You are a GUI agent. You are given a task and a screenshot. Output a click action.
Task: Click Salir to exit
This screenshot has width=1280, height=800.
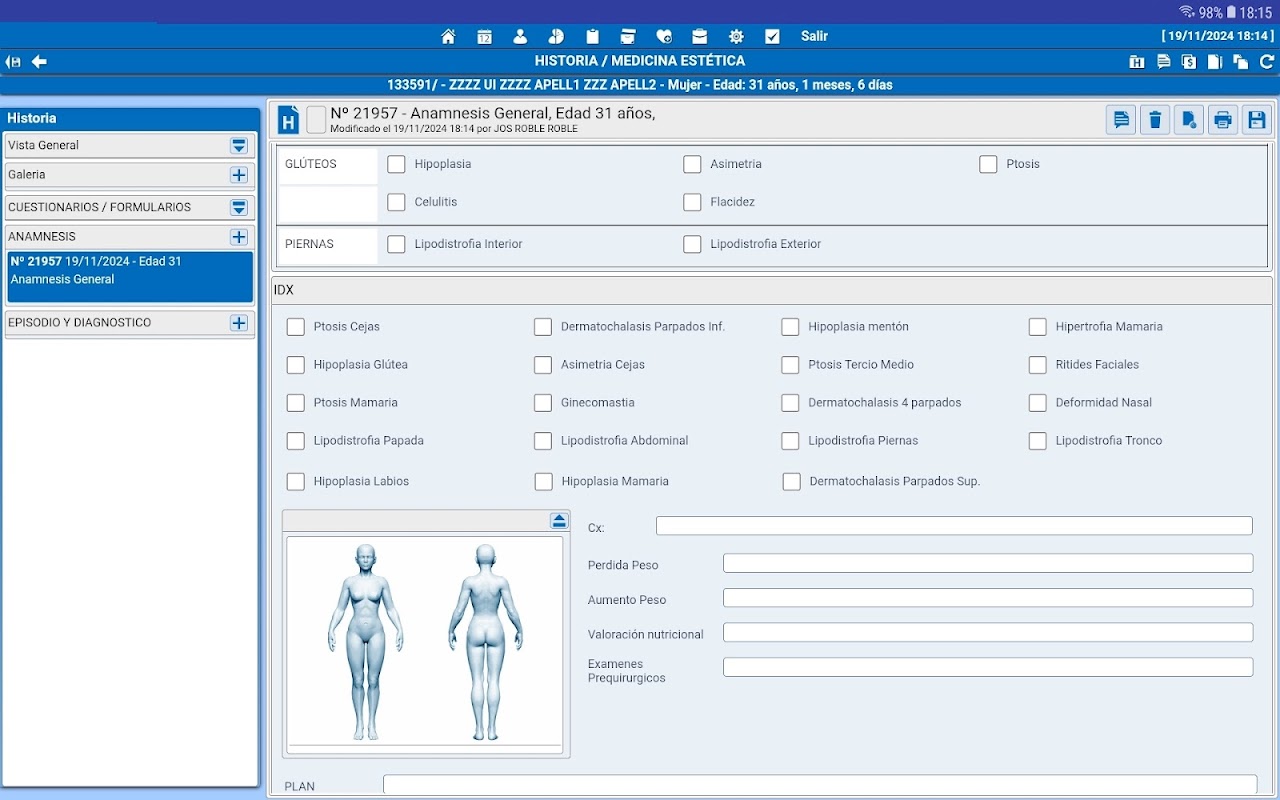click(814, 36)
